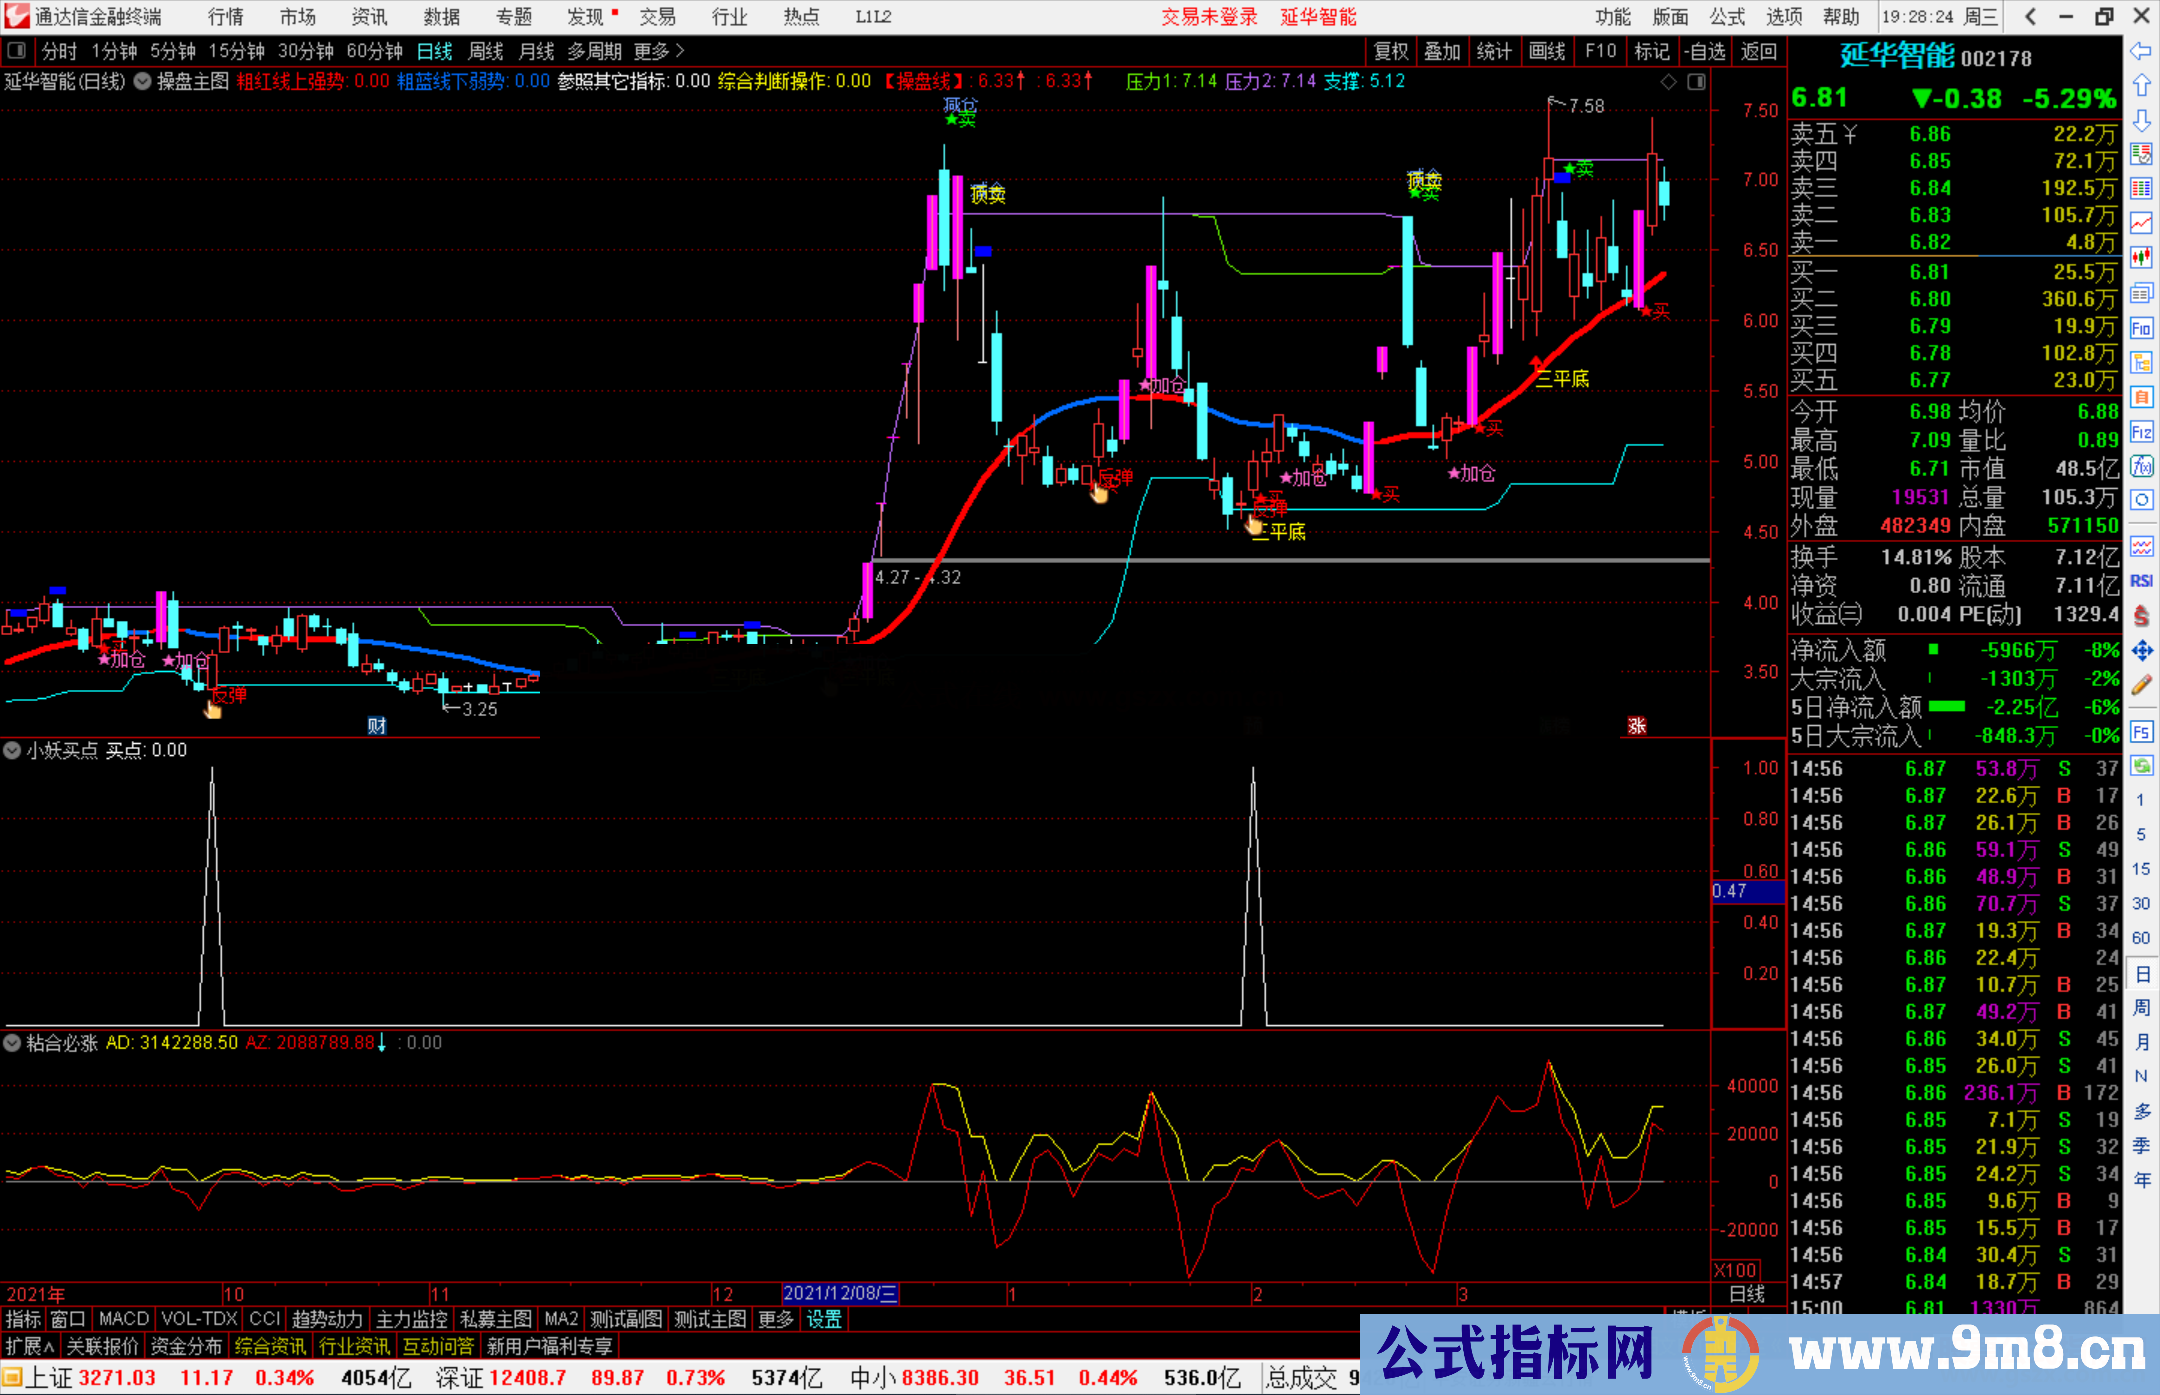Click the candlestick chart sidebar icon
2160x1395 pixels.
click(x=2141, y=257)
